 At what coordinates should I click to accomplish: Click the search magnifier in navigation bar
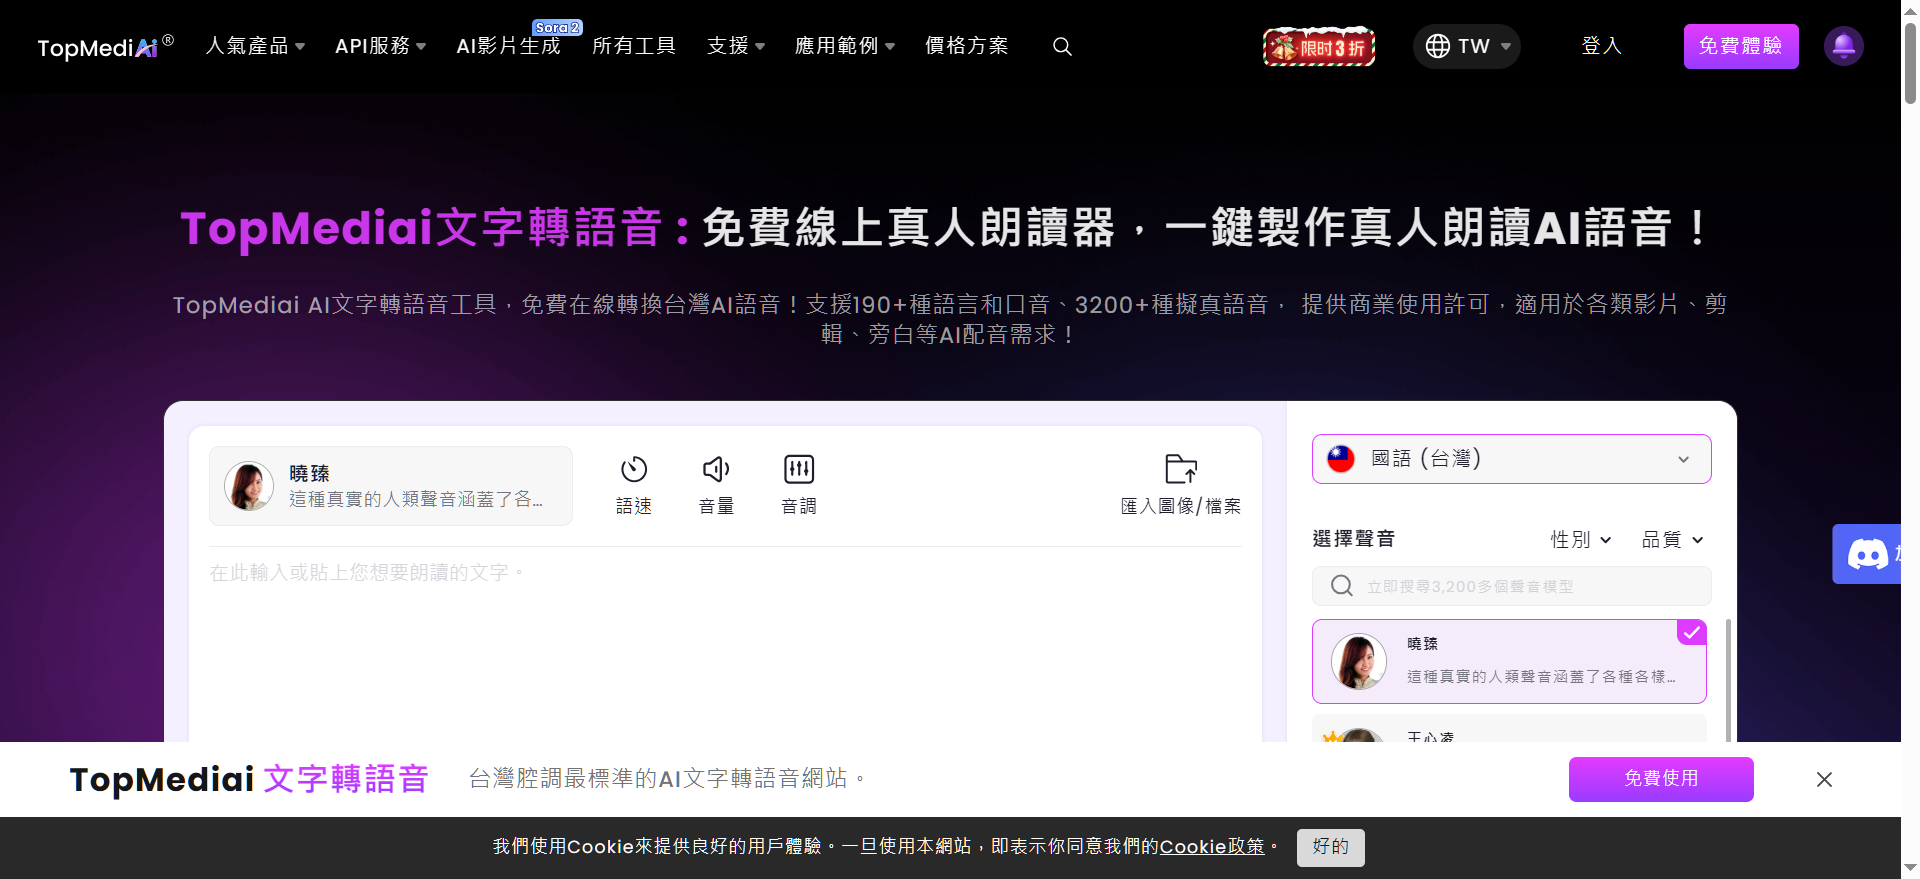pos(1062,47)
